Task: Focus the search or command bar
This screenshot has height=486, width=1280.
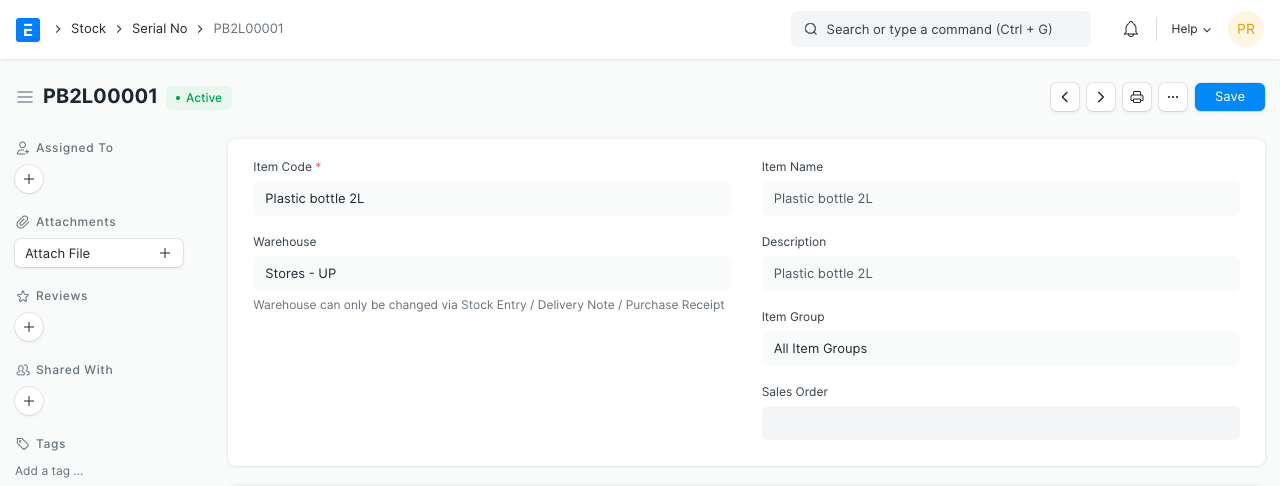Action: (x=940, y=29)
